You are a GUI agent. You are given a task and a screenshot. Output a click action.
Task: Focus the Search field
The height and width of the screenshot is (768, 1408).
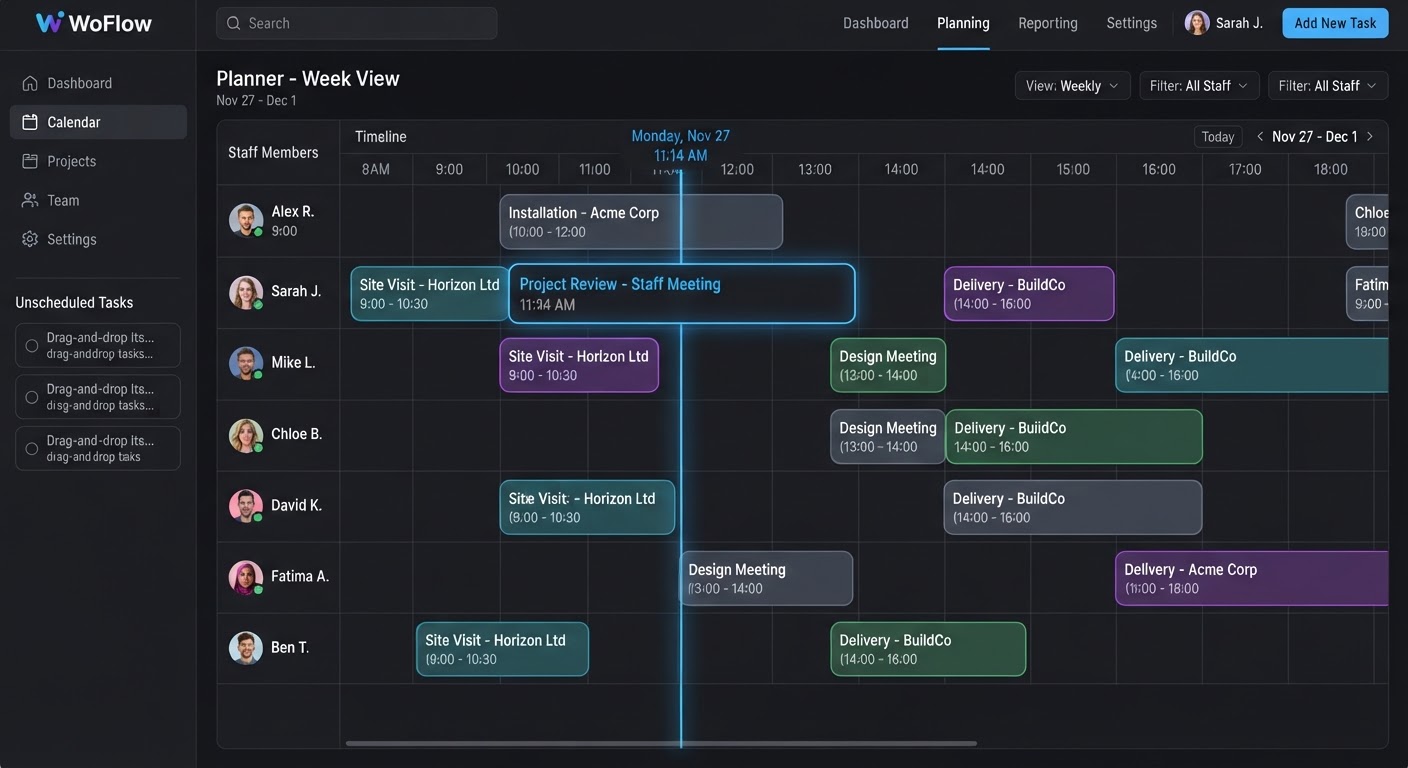pos(357,23)
